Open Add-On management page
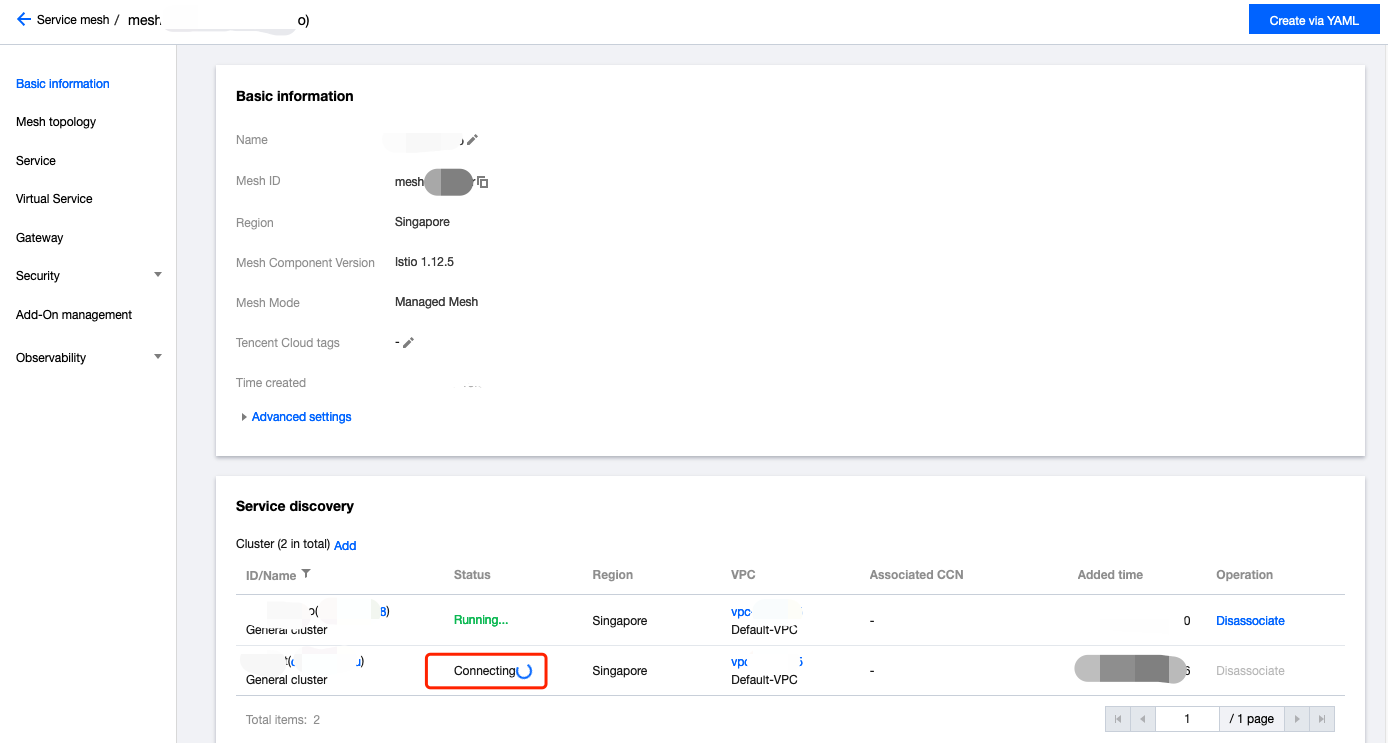This screenshot has height=743, width=1388. click(74, 315)
